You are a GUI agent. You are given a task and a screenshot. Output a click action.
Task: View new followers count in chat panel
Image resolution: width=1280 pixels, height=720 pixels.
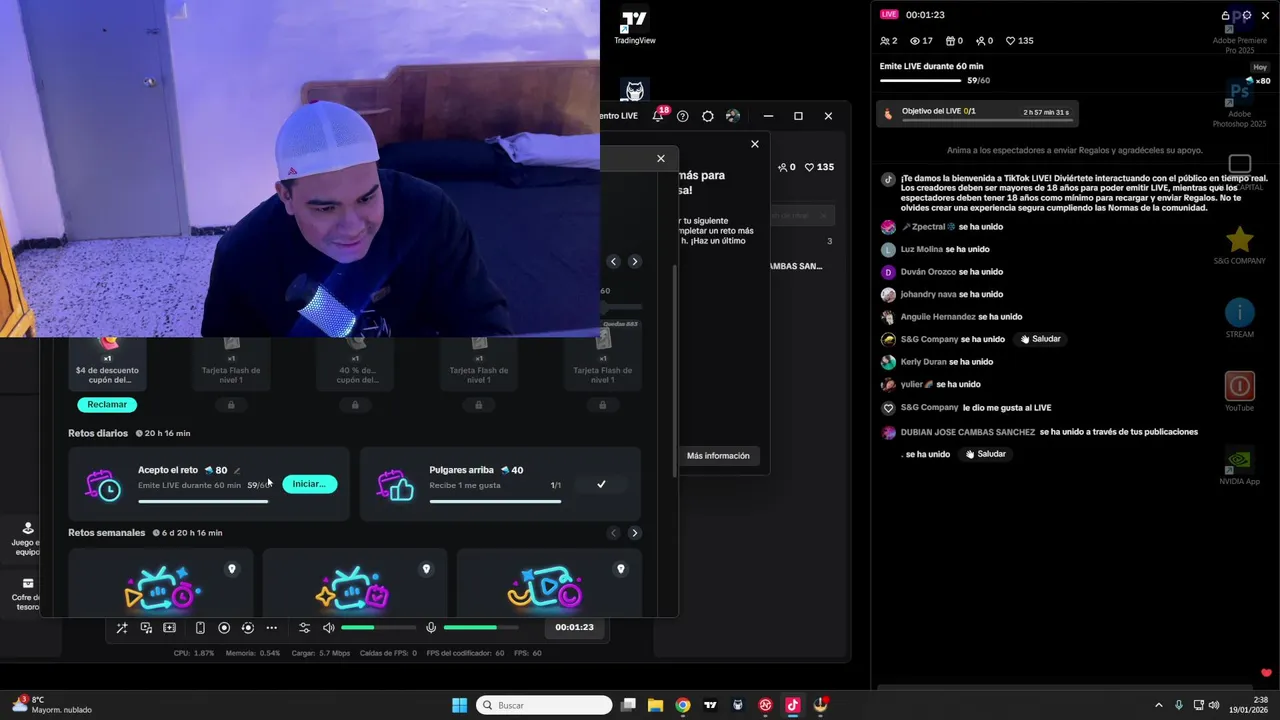click(x=985, y=41)
